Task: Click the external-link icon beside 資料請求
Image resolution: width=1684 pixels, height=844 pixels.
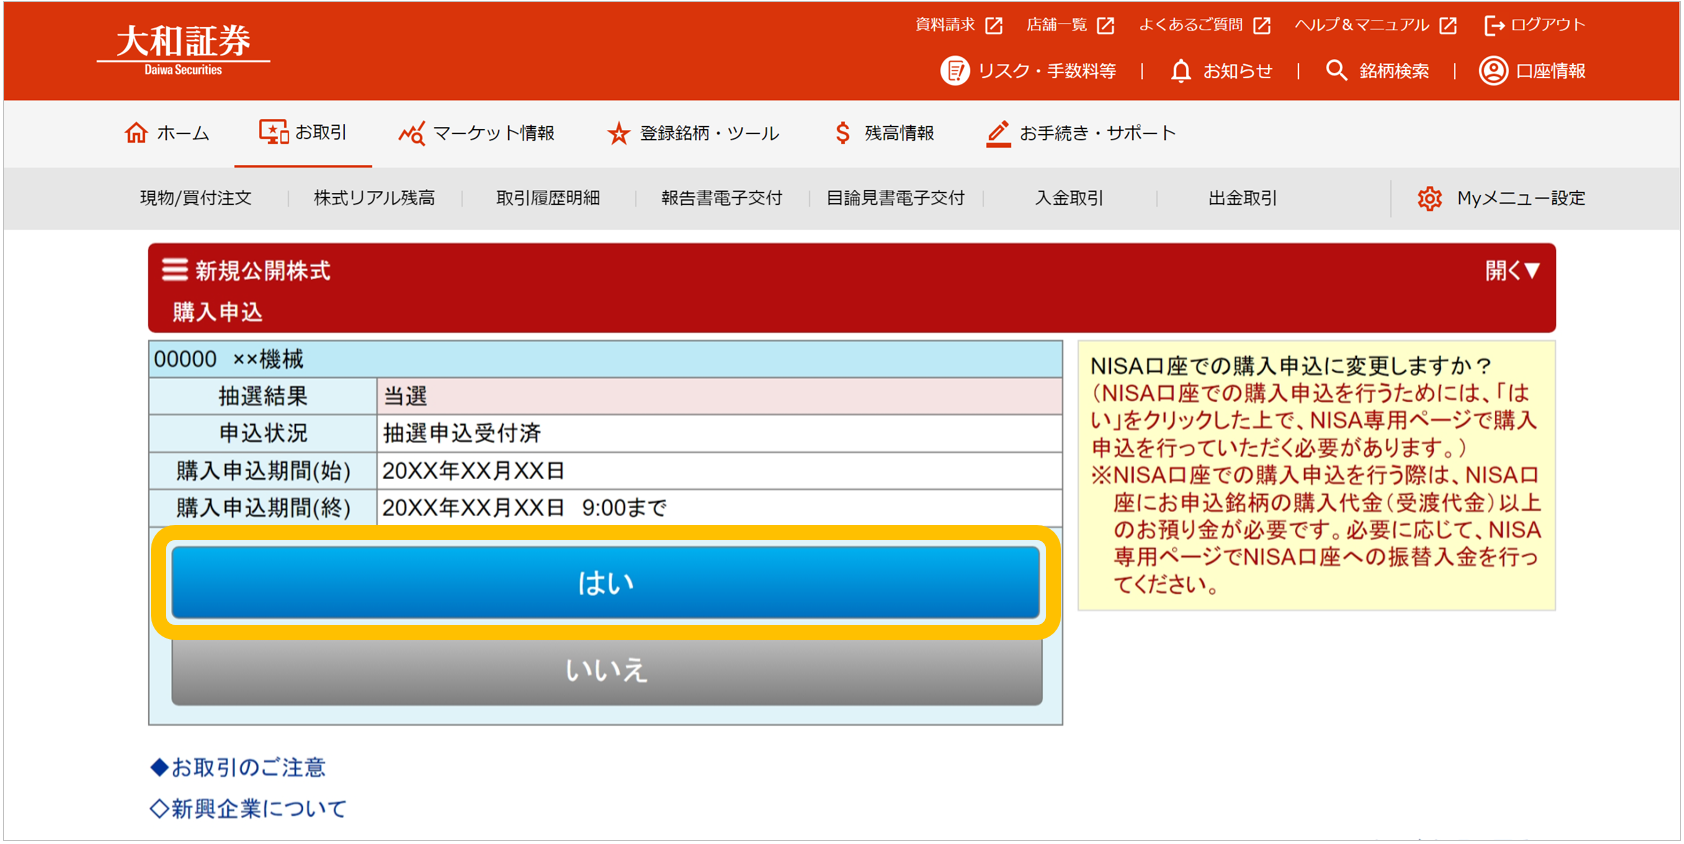Action: pos(993,26)
